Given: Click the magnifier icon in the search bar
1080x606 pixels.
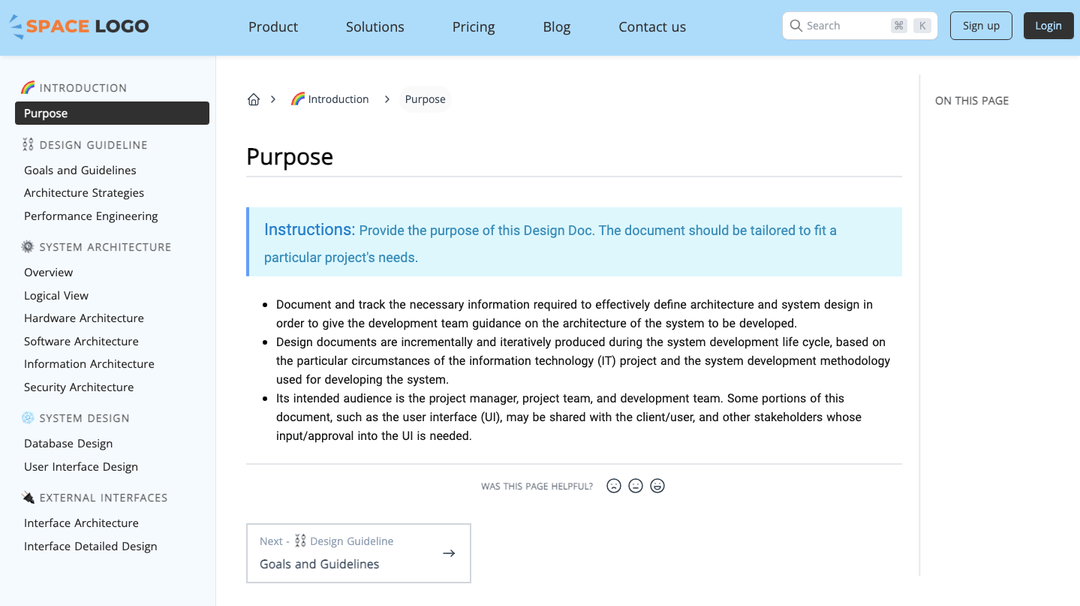Looking at the screenshot, I should click(x=795, y=25).
